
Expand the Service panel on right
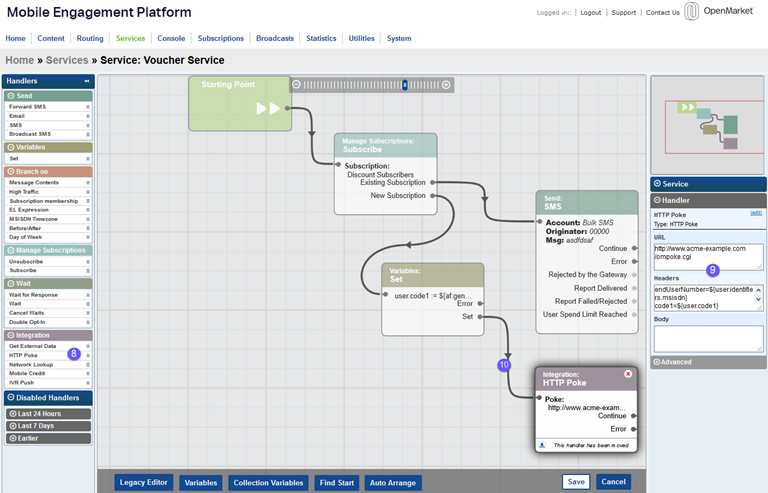pos(657,184)
